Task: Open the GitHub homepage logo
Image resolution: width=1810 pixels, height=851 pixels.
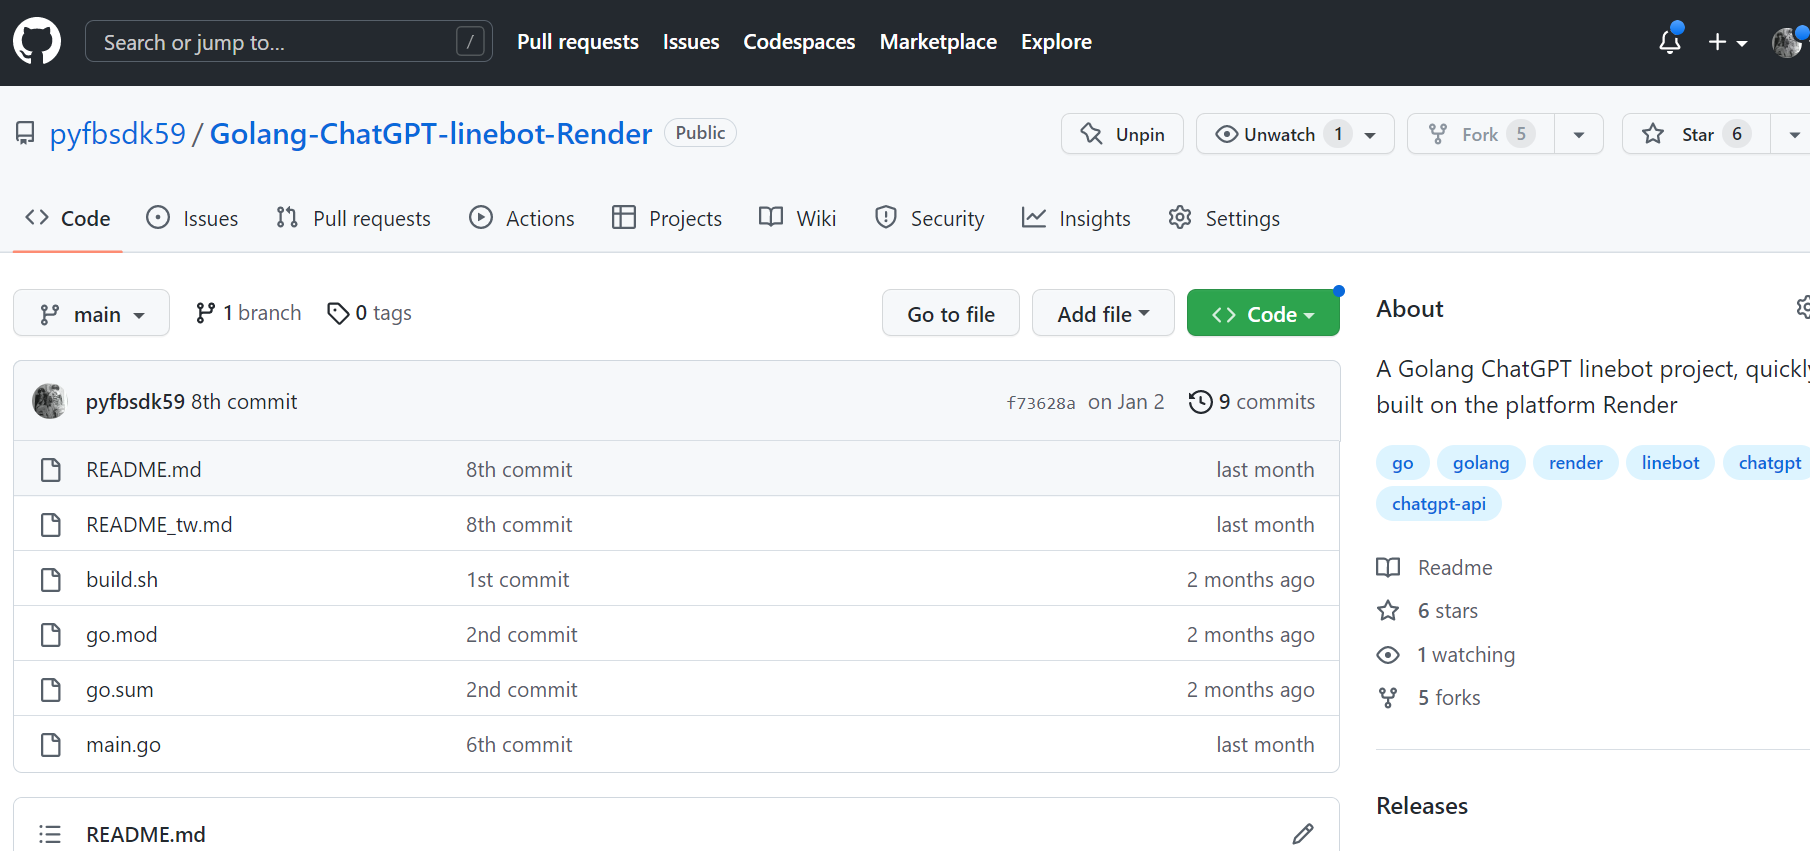Action: [x=37, y=42]
